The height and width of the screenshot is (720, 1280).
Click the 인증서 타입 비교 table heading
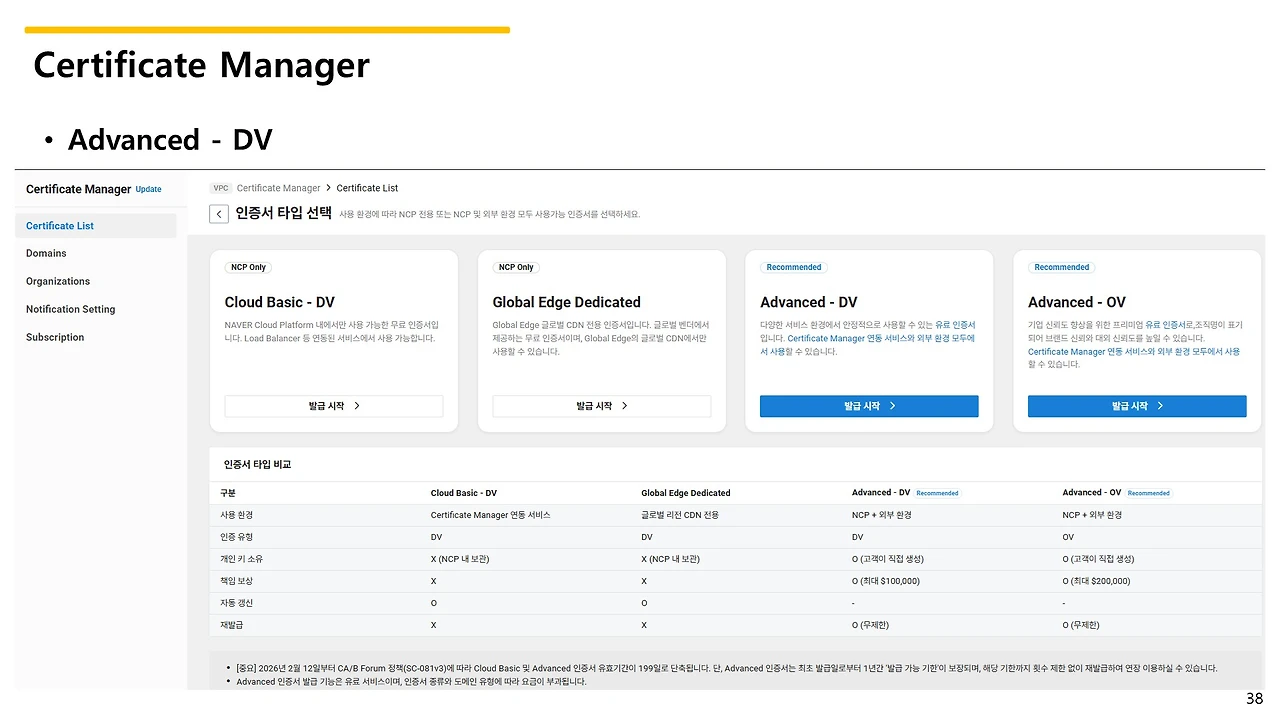[x=257, y=464]
